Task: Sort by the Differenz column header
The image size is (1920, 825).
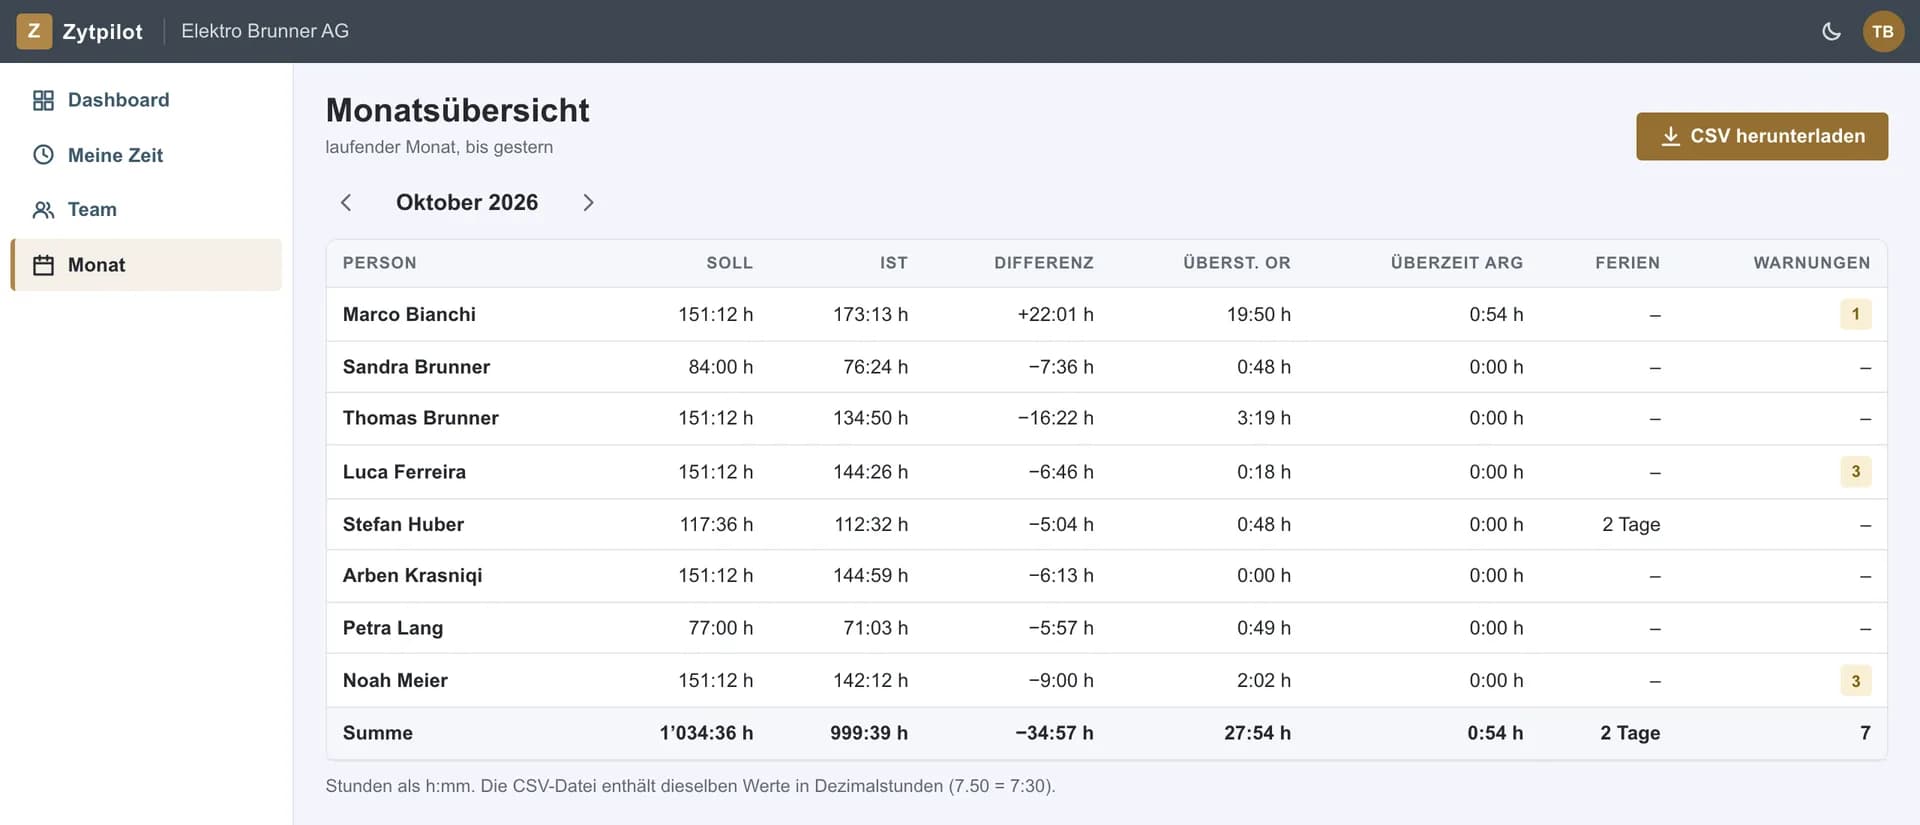Action: [x=1043, y=263]
